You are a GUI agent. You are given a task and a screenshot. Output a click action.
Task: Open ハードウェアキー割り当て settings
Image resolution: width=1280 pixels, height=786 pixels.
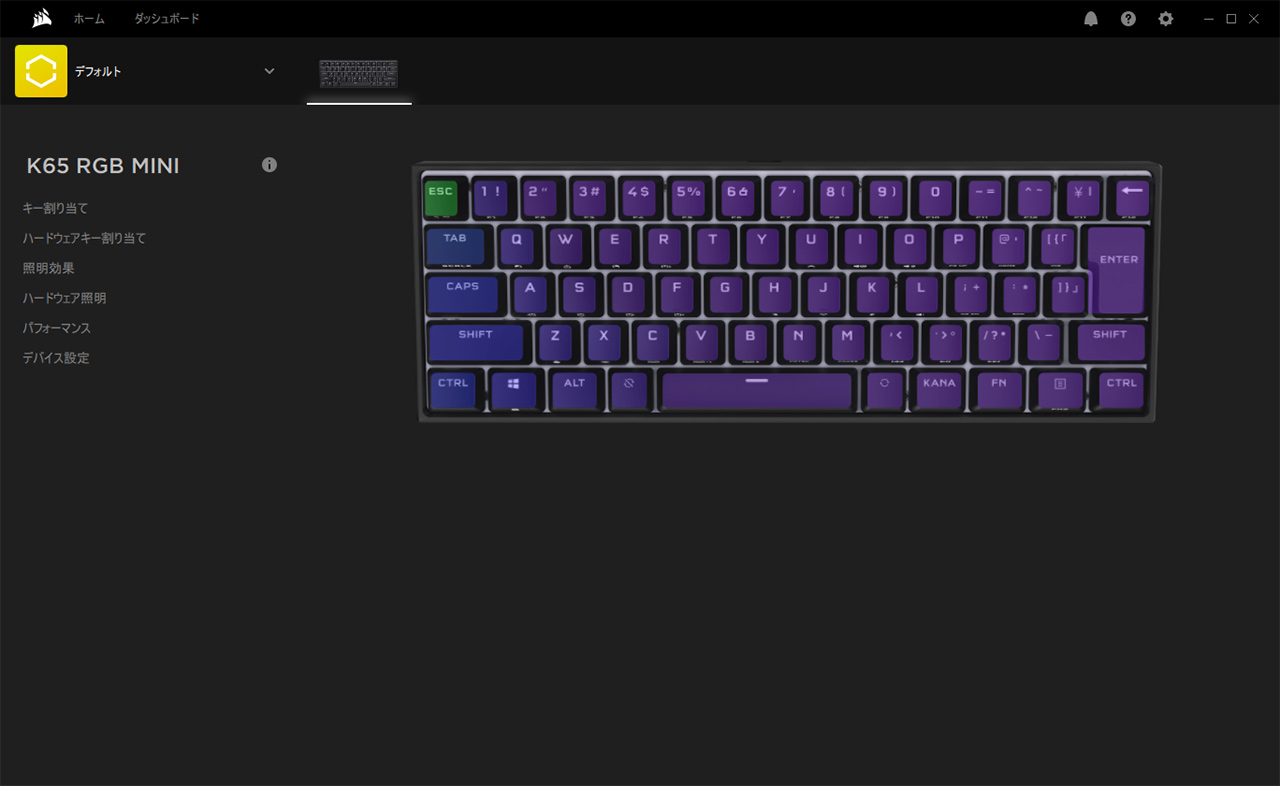pyautogui.click(x=84, y=238)
